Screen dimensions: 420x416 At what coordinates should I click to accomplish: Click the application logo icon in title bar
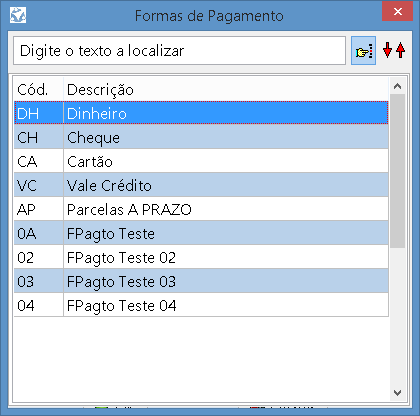coord(18,15)
